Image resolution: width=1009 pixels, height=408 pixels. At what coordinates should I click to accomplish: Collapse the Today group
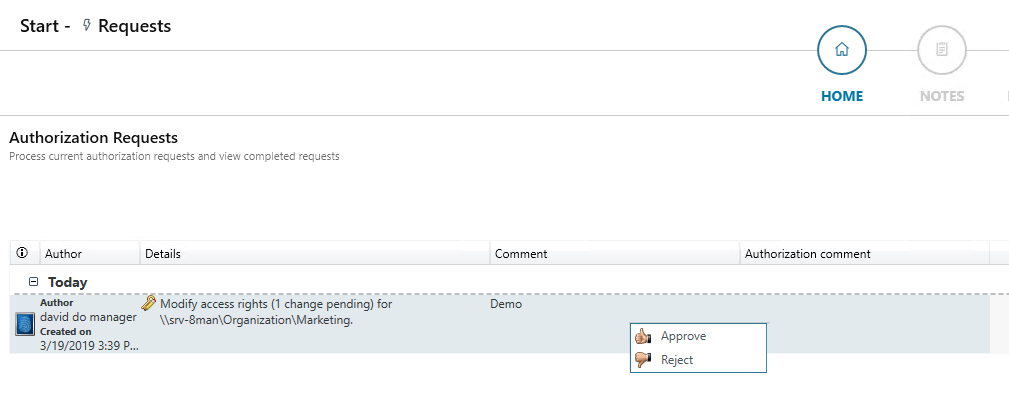tap(33, 283)
